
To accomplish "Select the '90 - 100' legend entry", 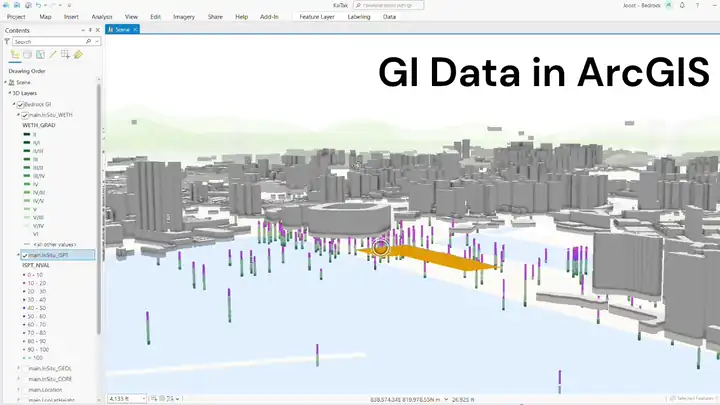I will point(38,349).
